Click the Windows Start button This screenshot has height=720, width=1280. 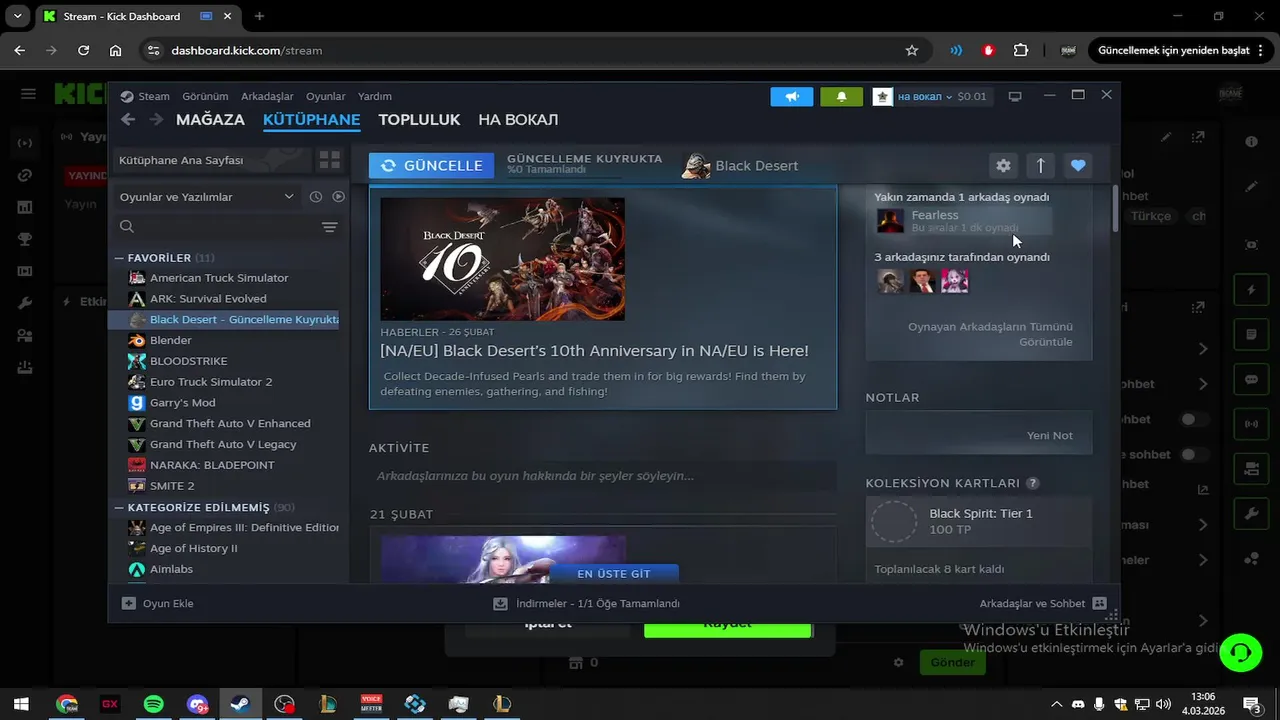click(20, 704)
